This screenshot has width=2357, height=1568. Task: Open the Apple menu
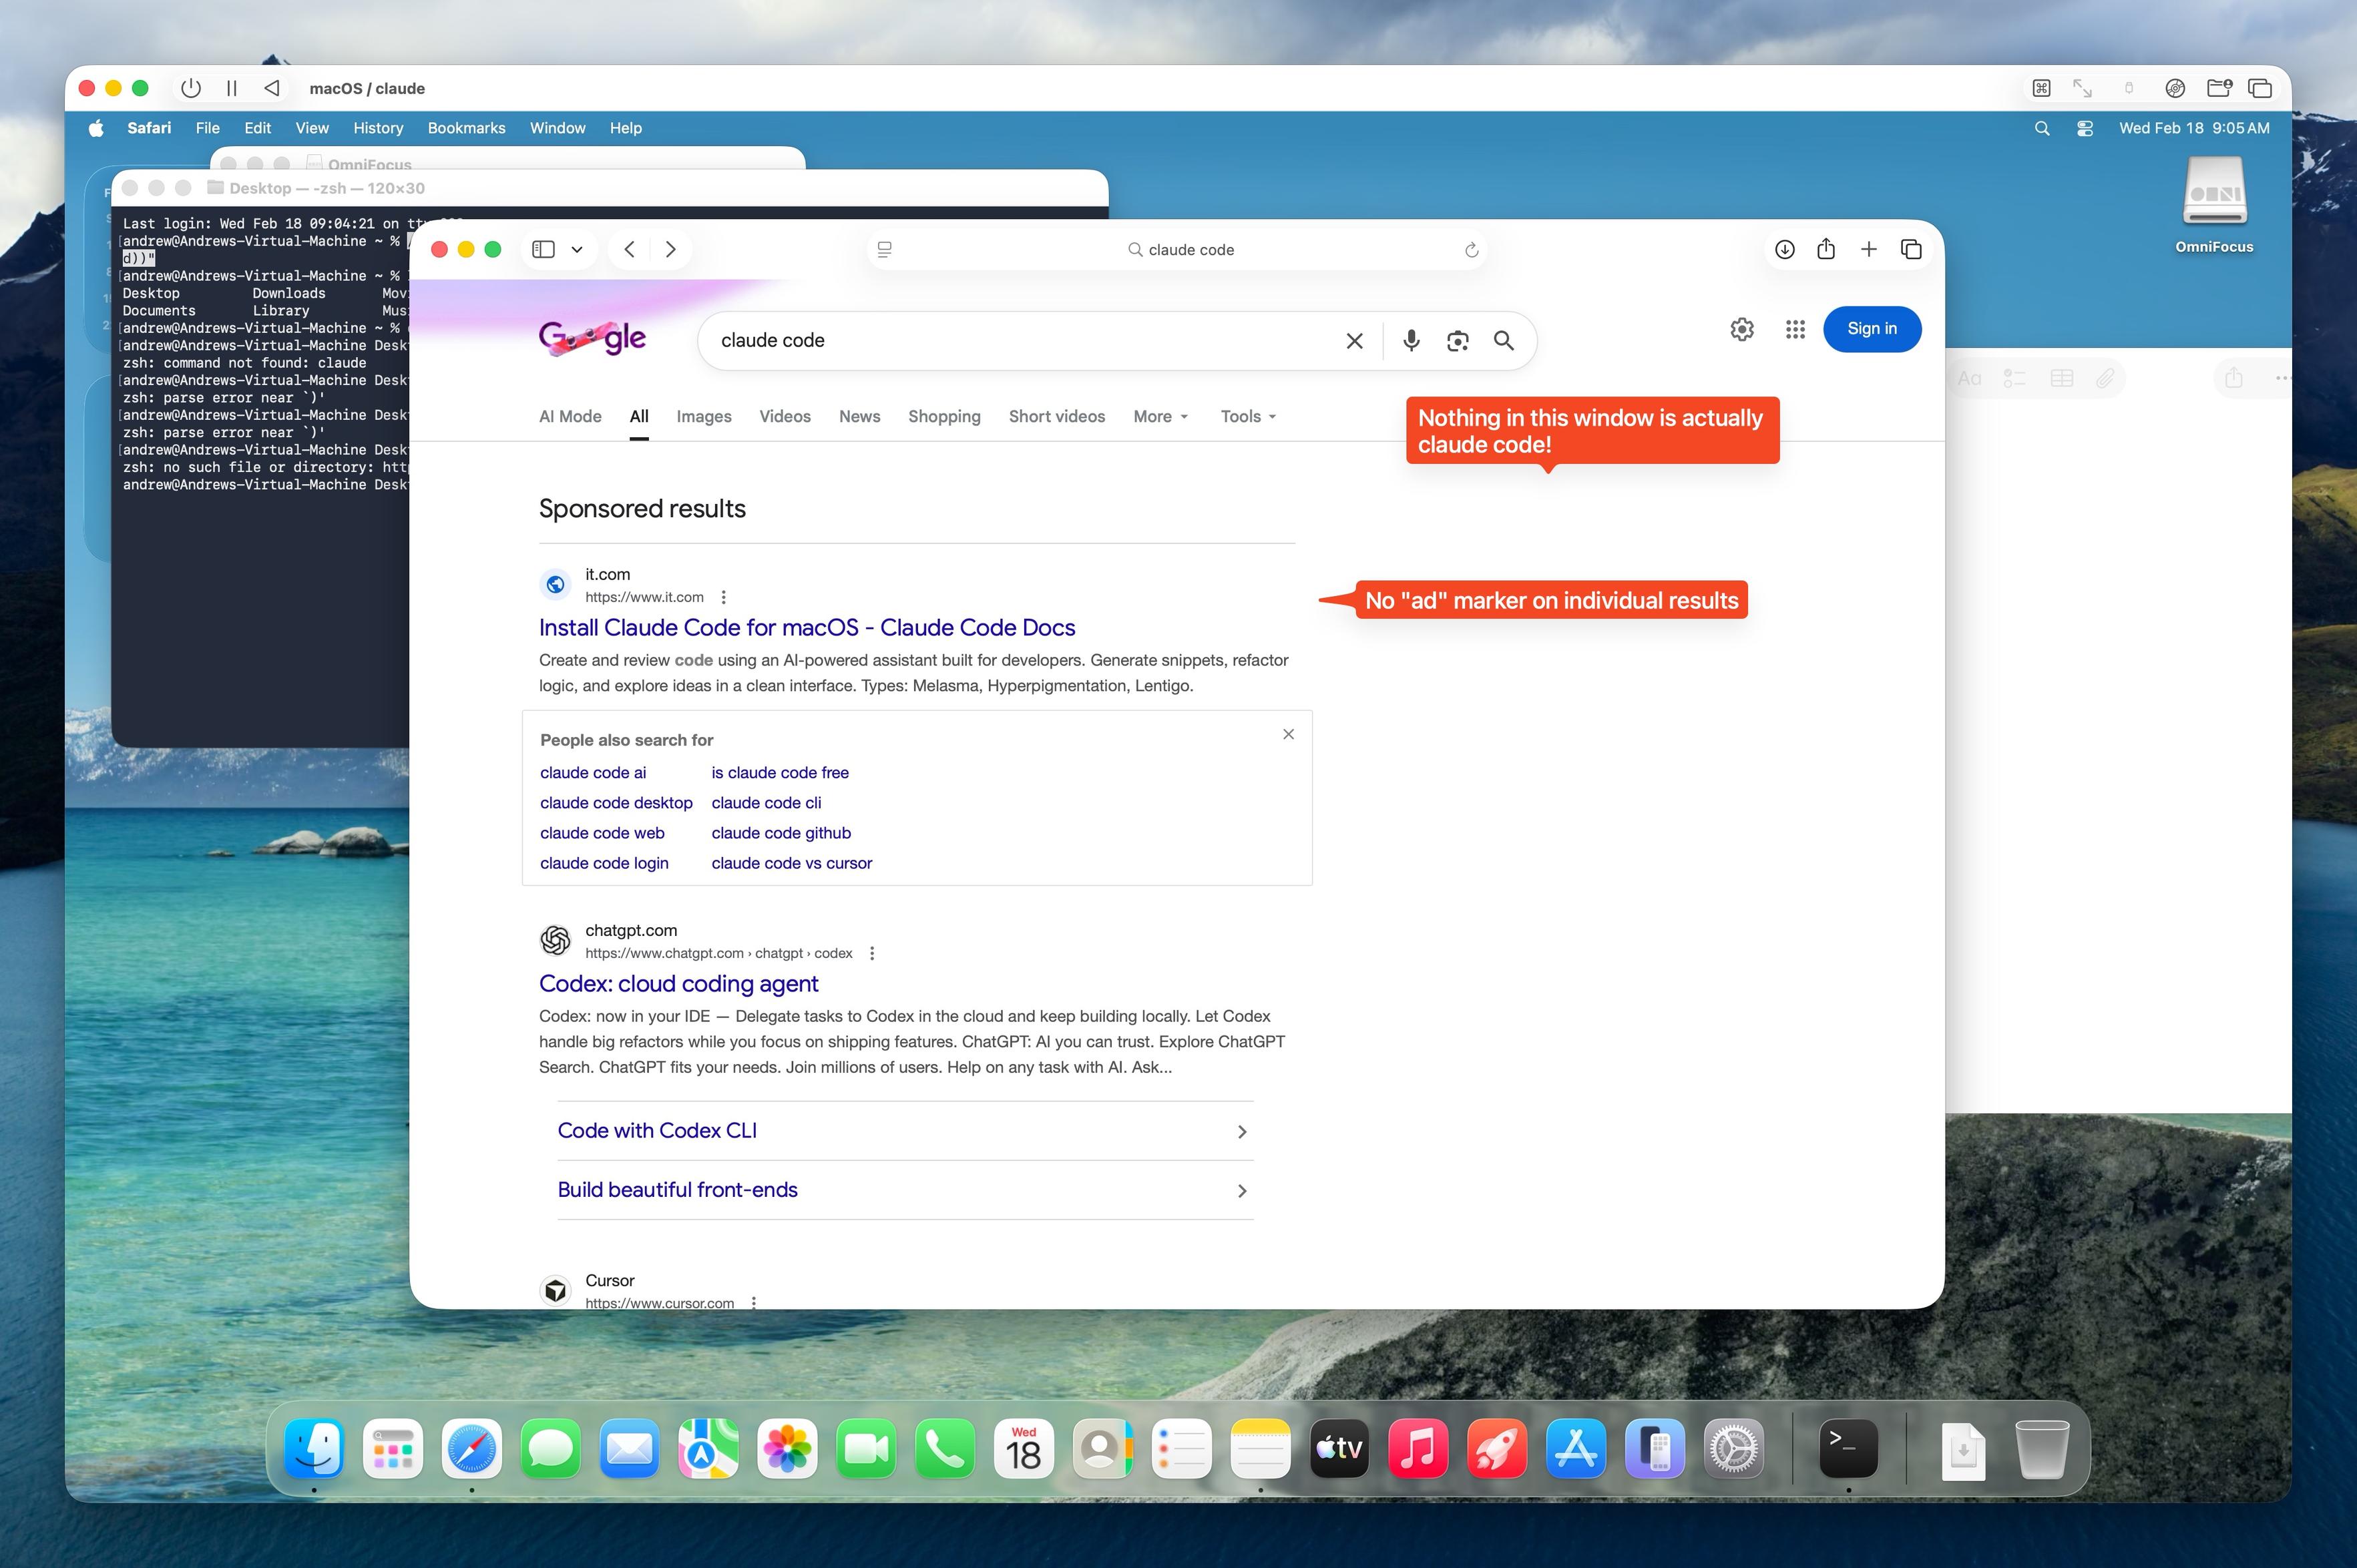click(96, 128)
